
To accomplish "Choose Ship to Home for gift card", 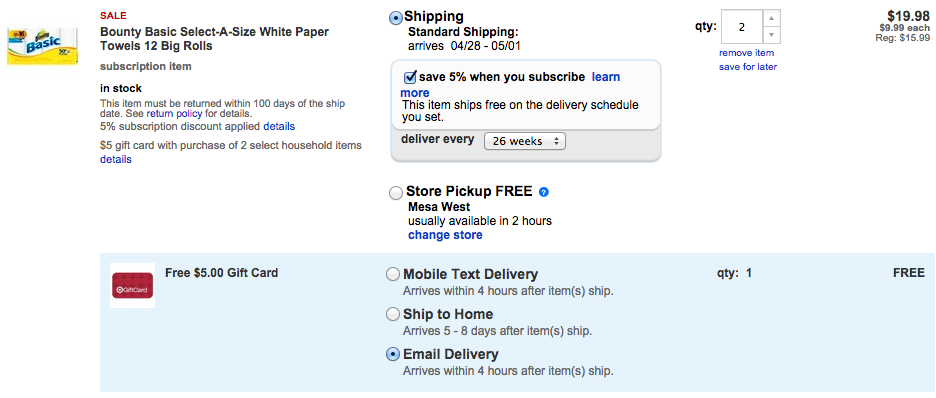I will pos(392,314).
